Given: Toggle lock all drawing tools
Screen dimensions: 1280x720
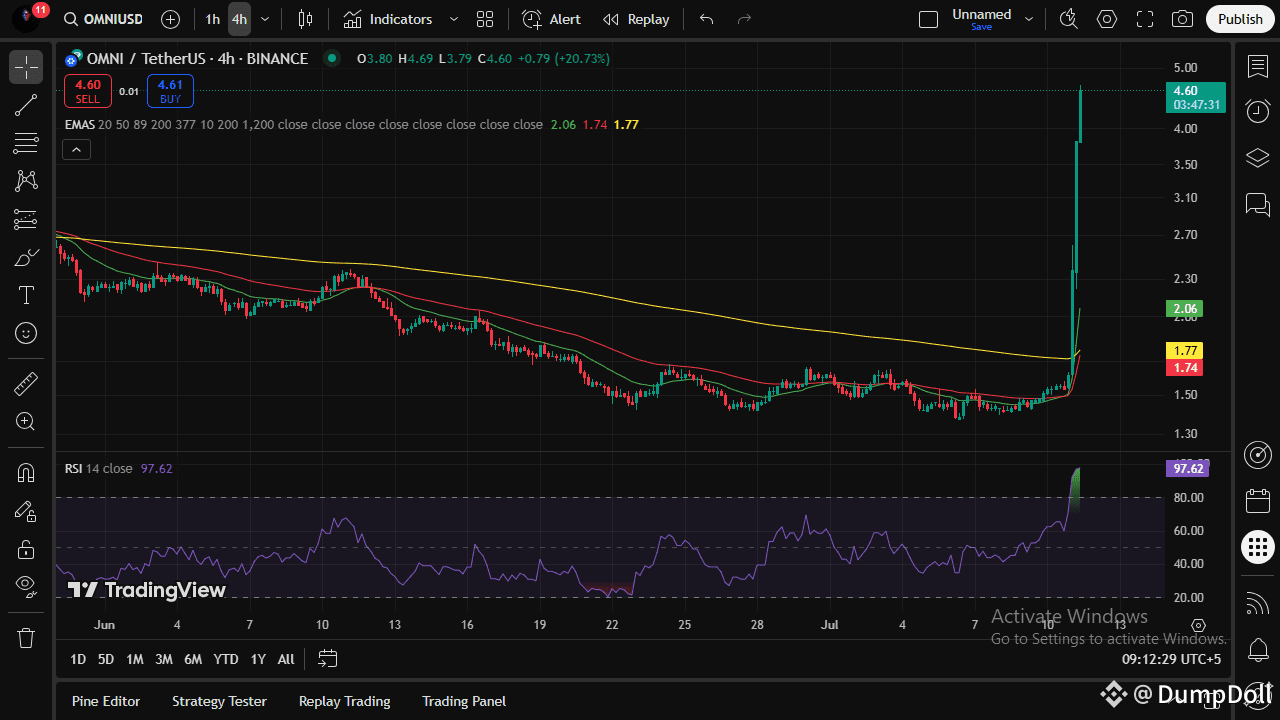Looking at the screenshot, I should tap(26, 548).
